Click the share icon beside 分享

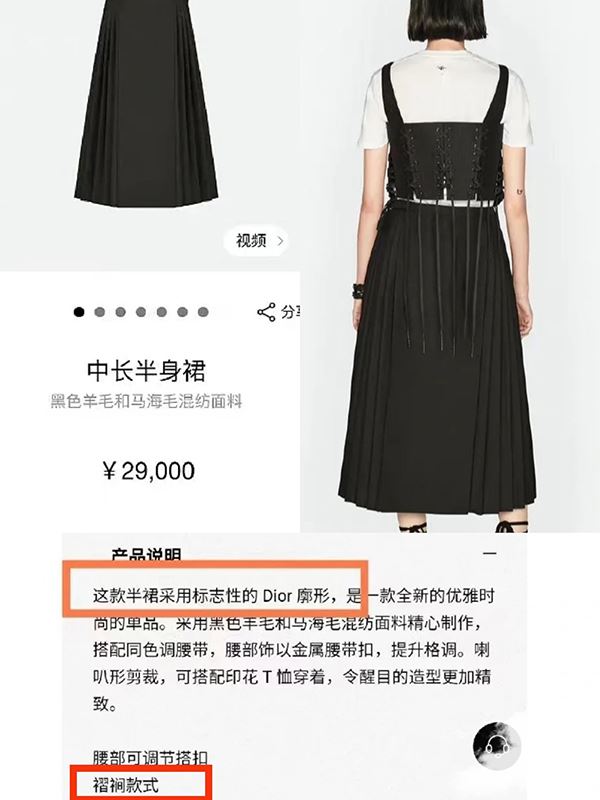266,312
